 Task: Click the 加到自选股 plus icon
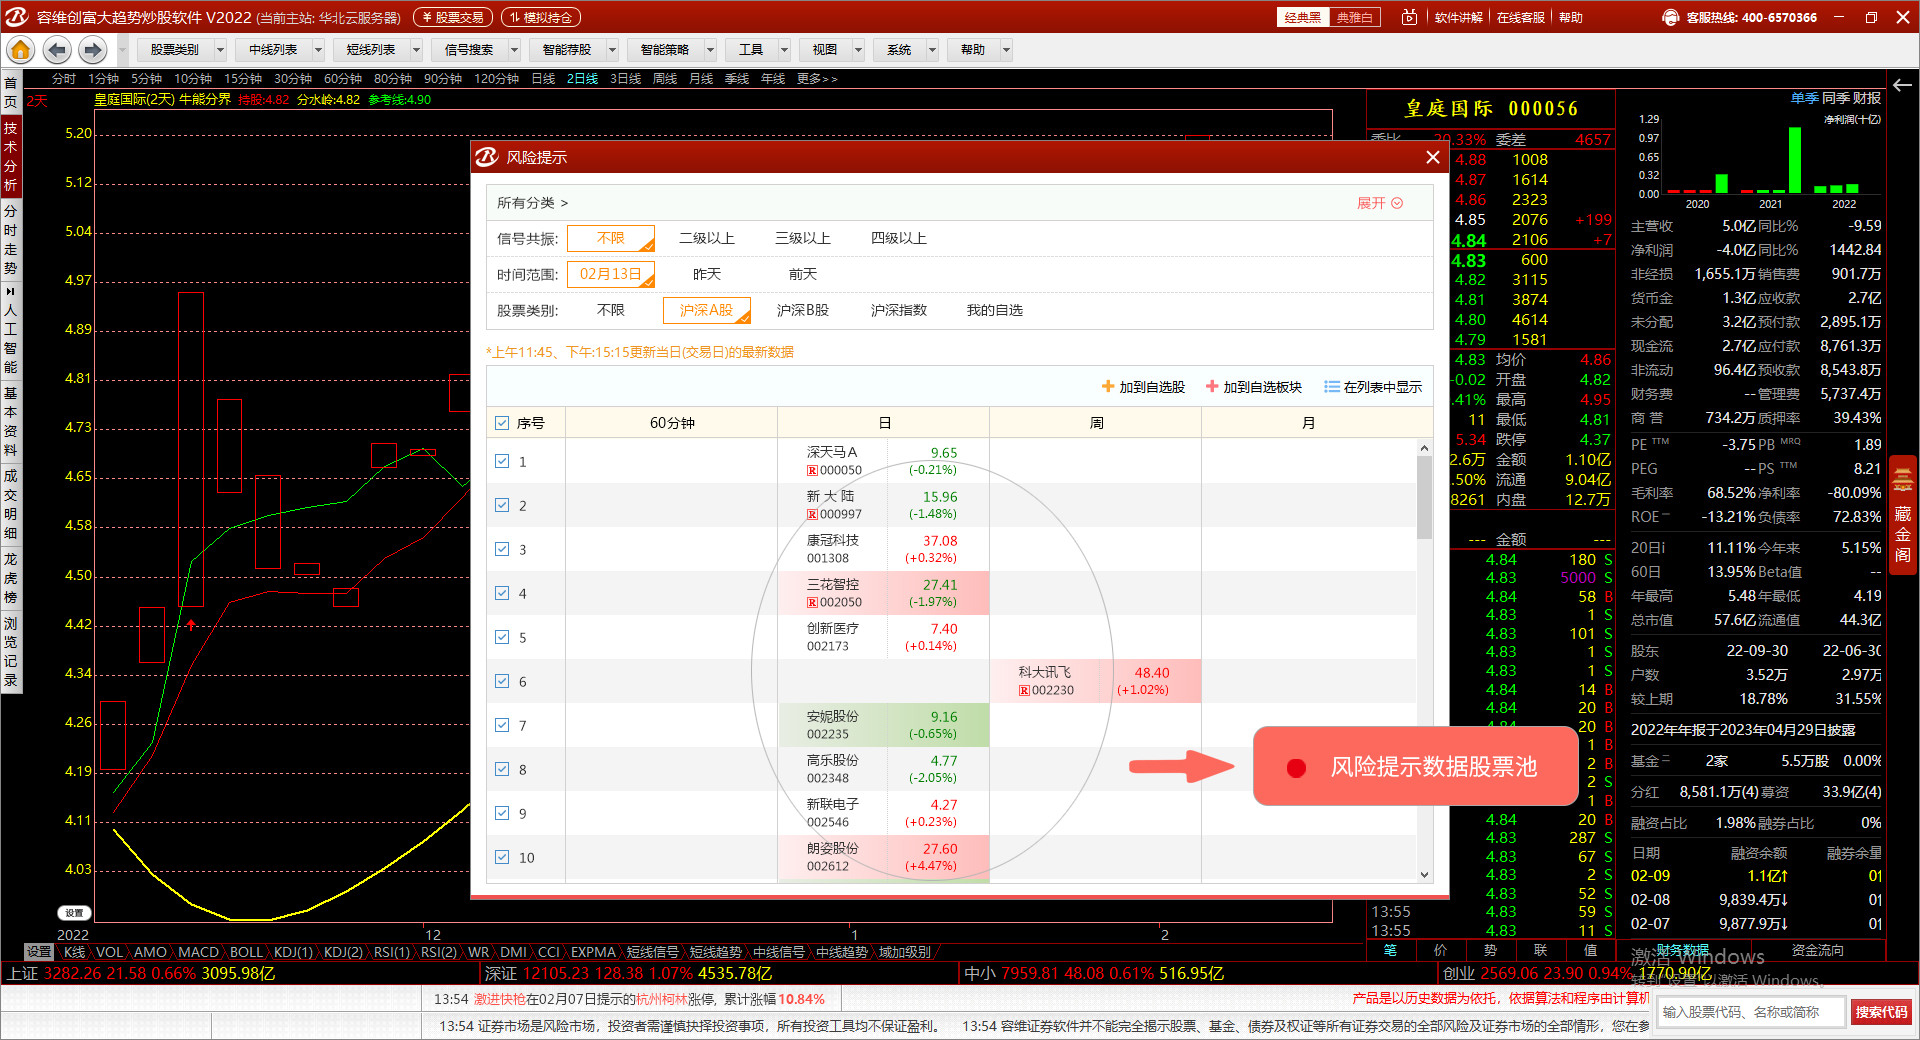click(1108, 386)
